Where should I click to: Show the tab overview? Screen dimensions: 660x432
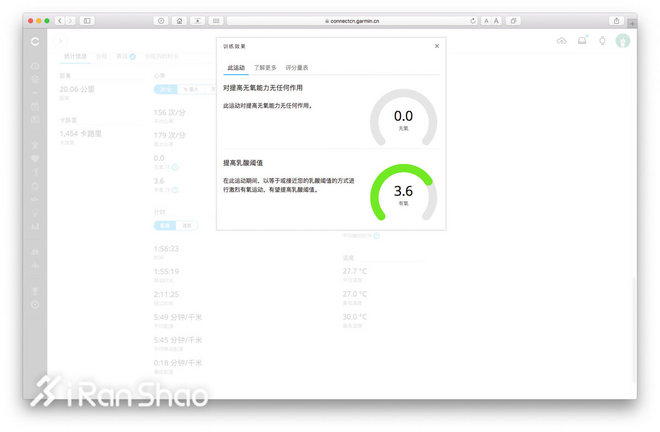pos(513,21)
